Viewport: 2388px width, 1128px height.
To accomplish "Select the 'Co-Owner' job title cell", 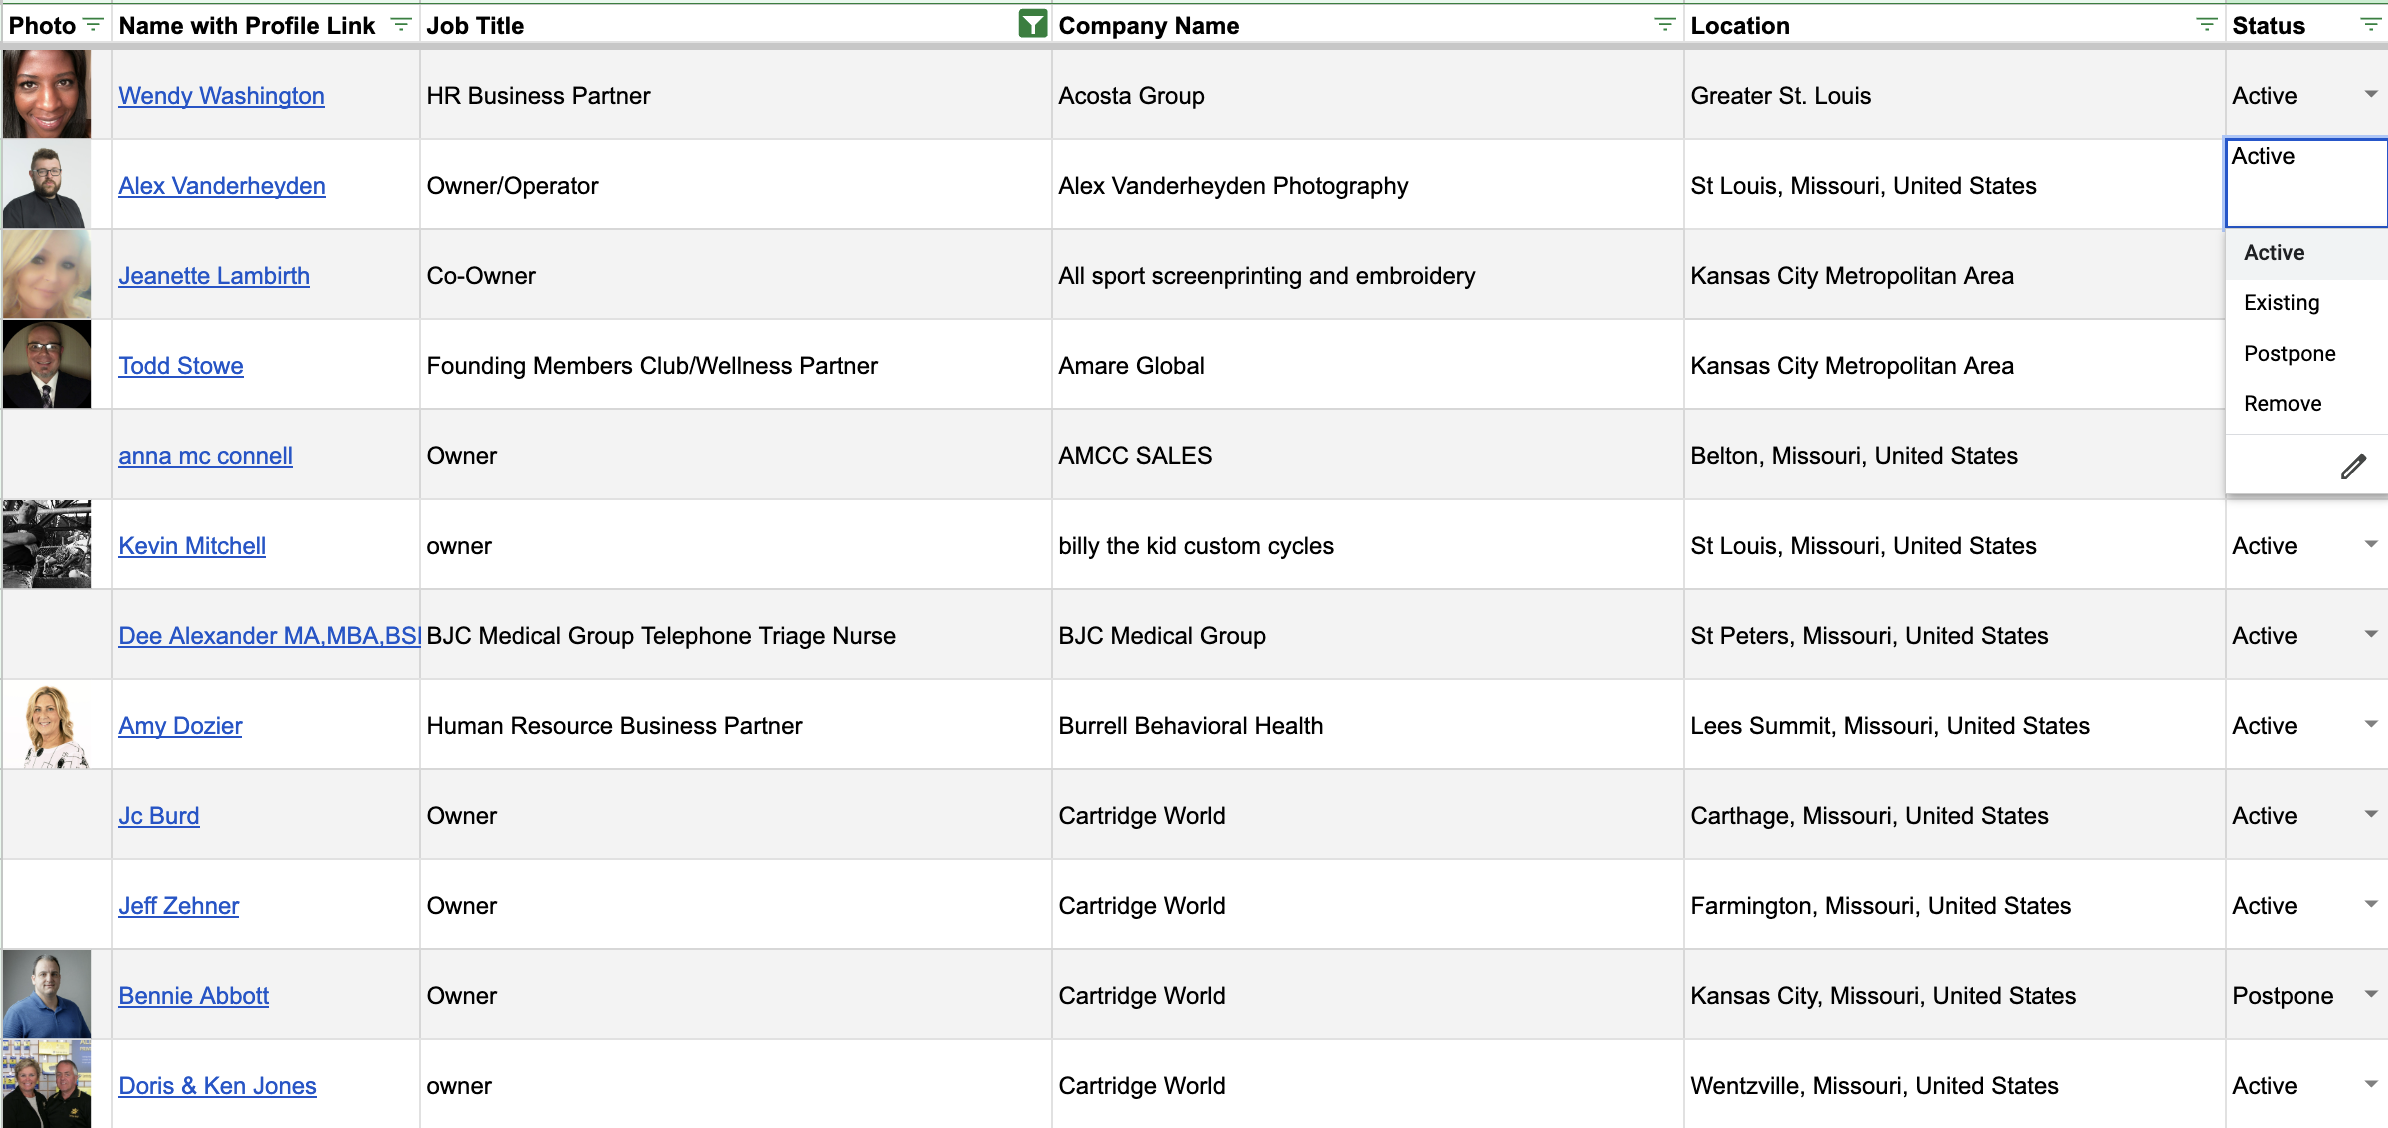I will point(735,275).
